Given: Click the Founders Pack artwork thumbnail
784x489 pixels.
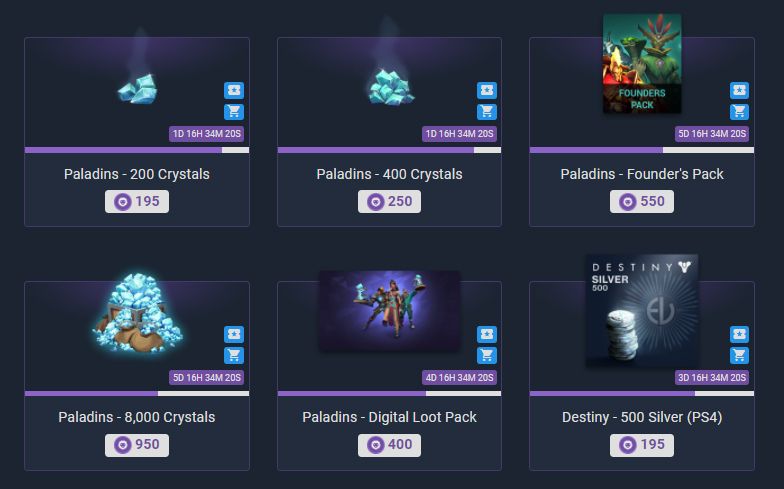Looking at the screenshot, I should pos(642,64).
